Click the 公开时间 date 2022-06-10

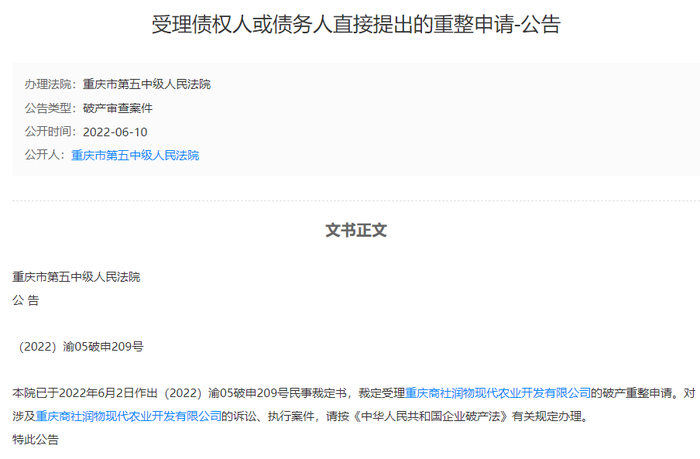point(115,132)
